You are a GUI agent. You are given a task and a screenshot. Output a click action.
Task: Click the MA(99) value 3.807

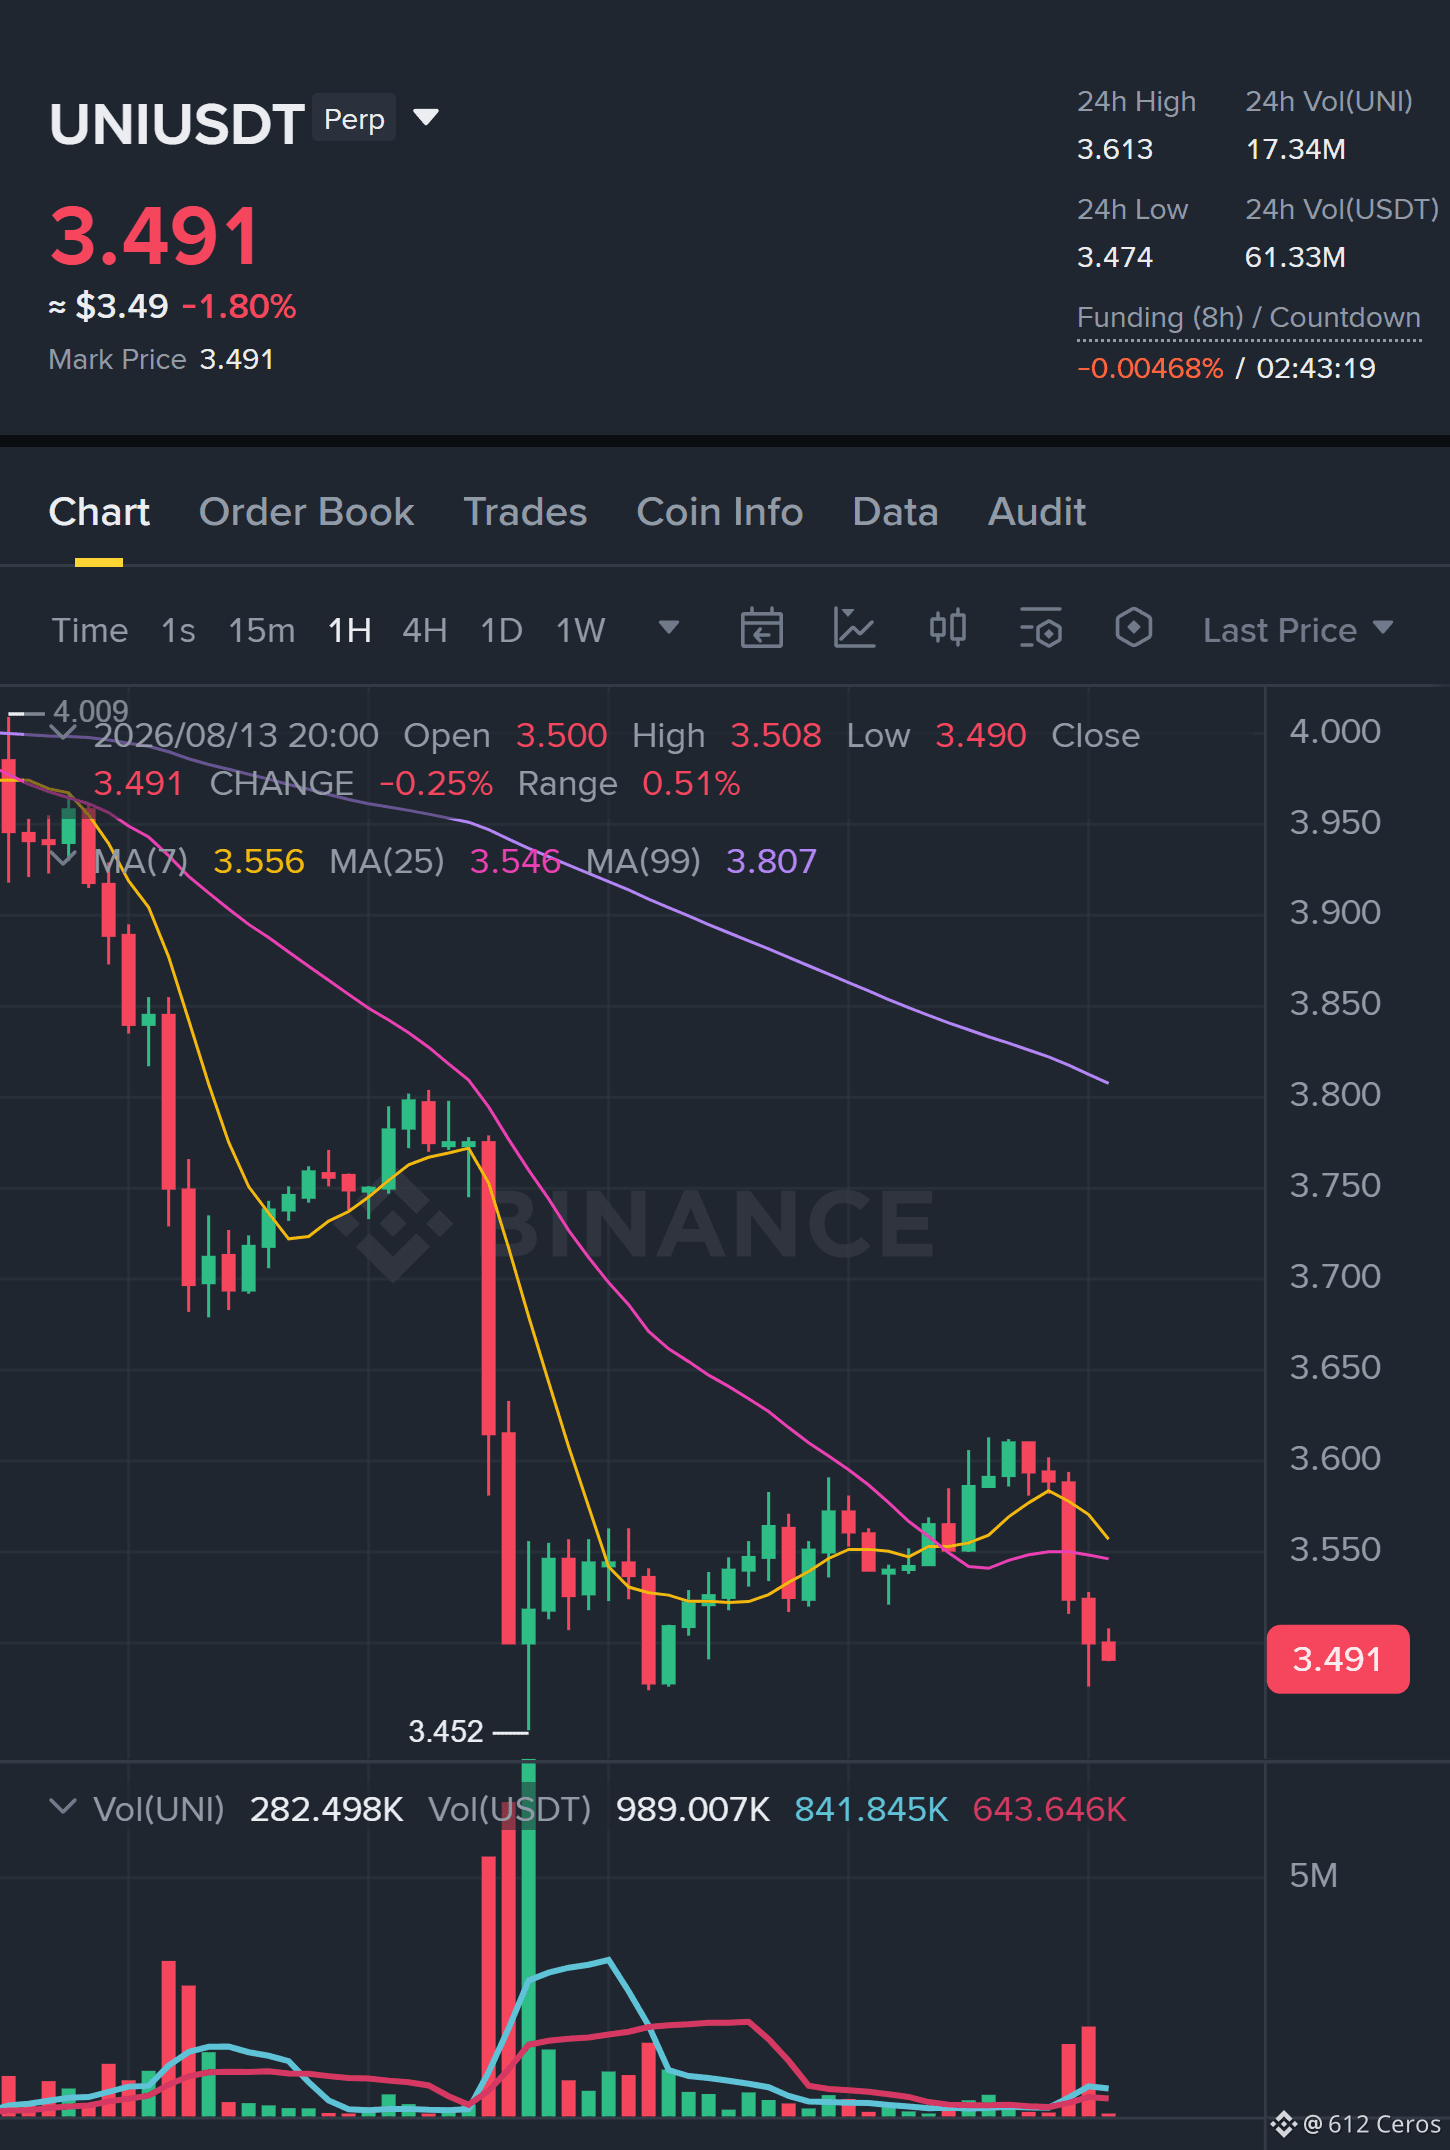[771, 861]
